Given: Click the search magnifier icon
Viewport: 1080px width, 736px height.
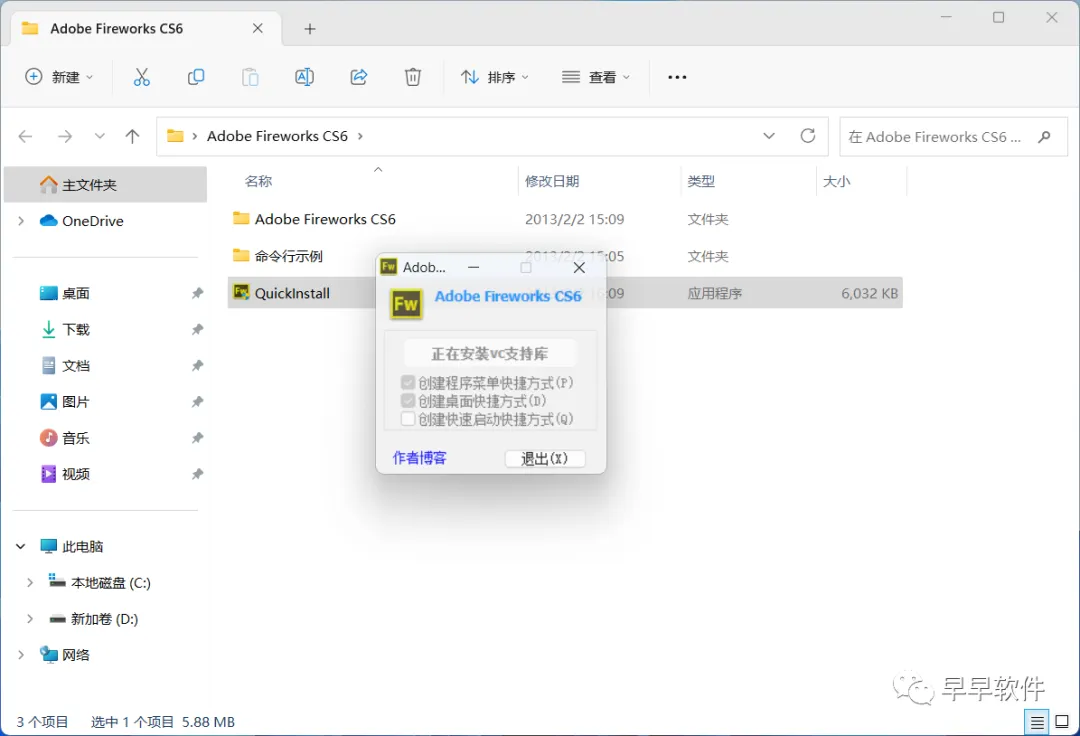Looking at the screenshot, I should coord(1044,136).
